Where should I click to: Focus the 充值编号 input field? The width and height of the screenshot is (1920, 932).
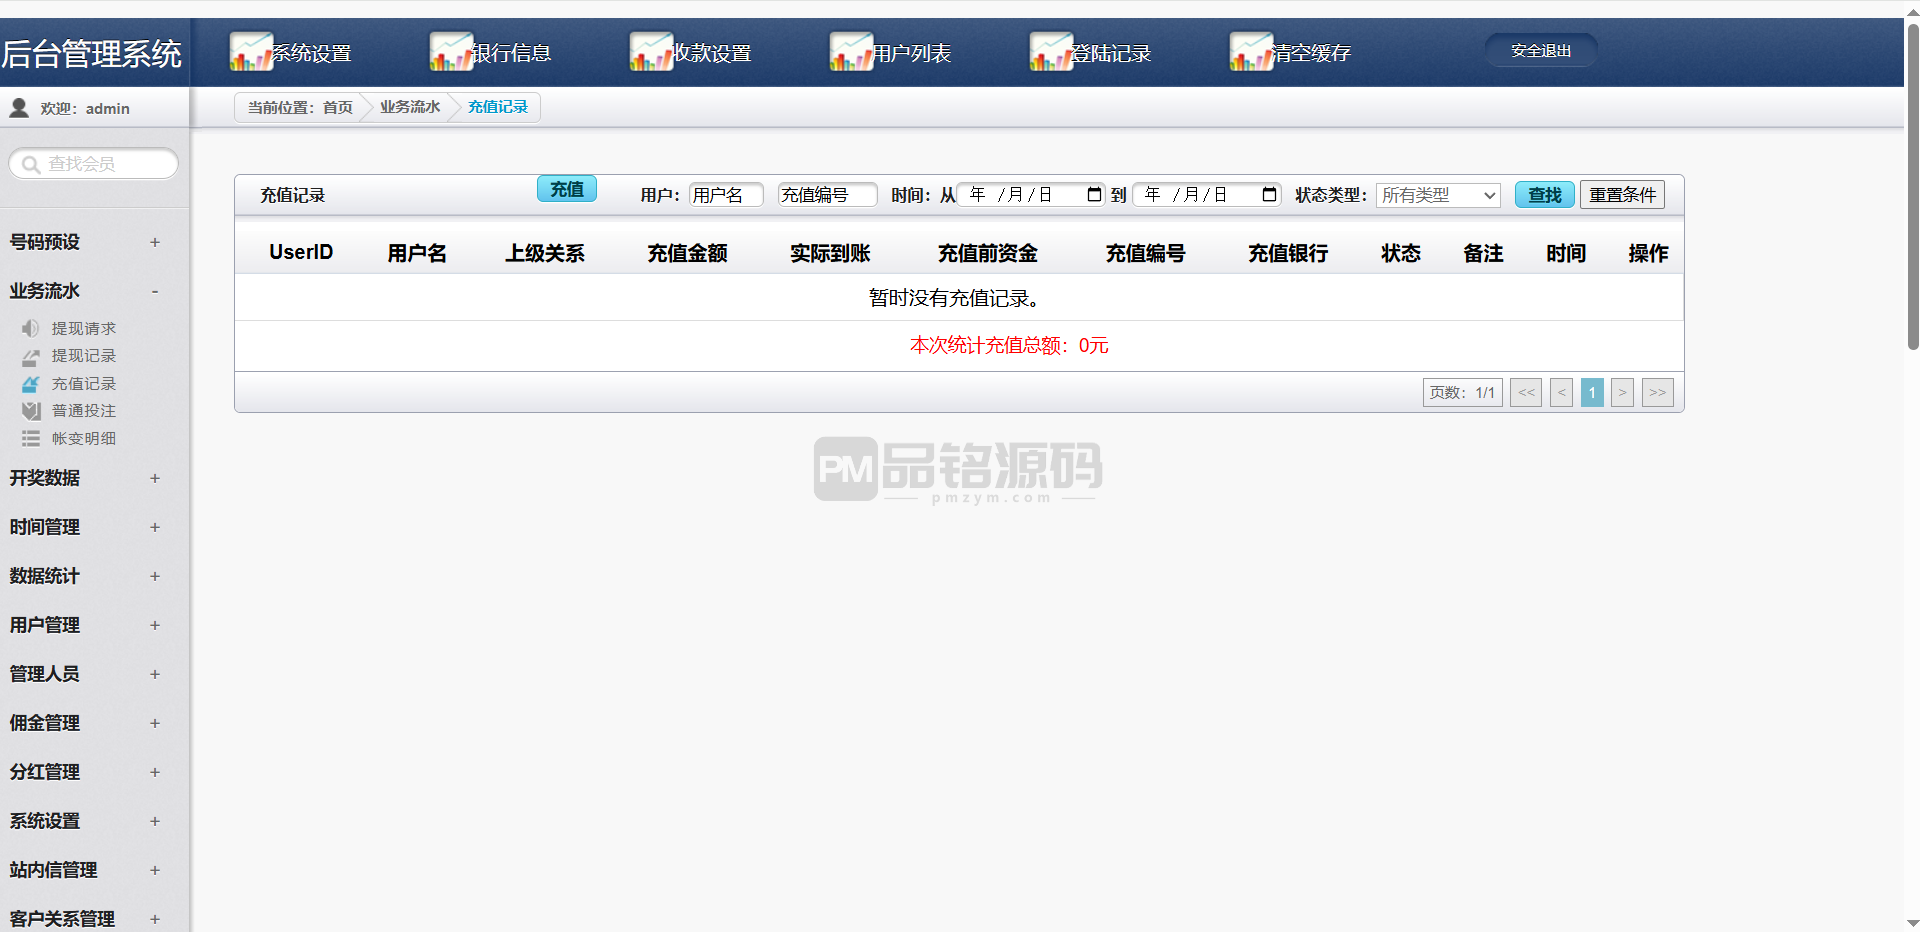coord(828,195)
